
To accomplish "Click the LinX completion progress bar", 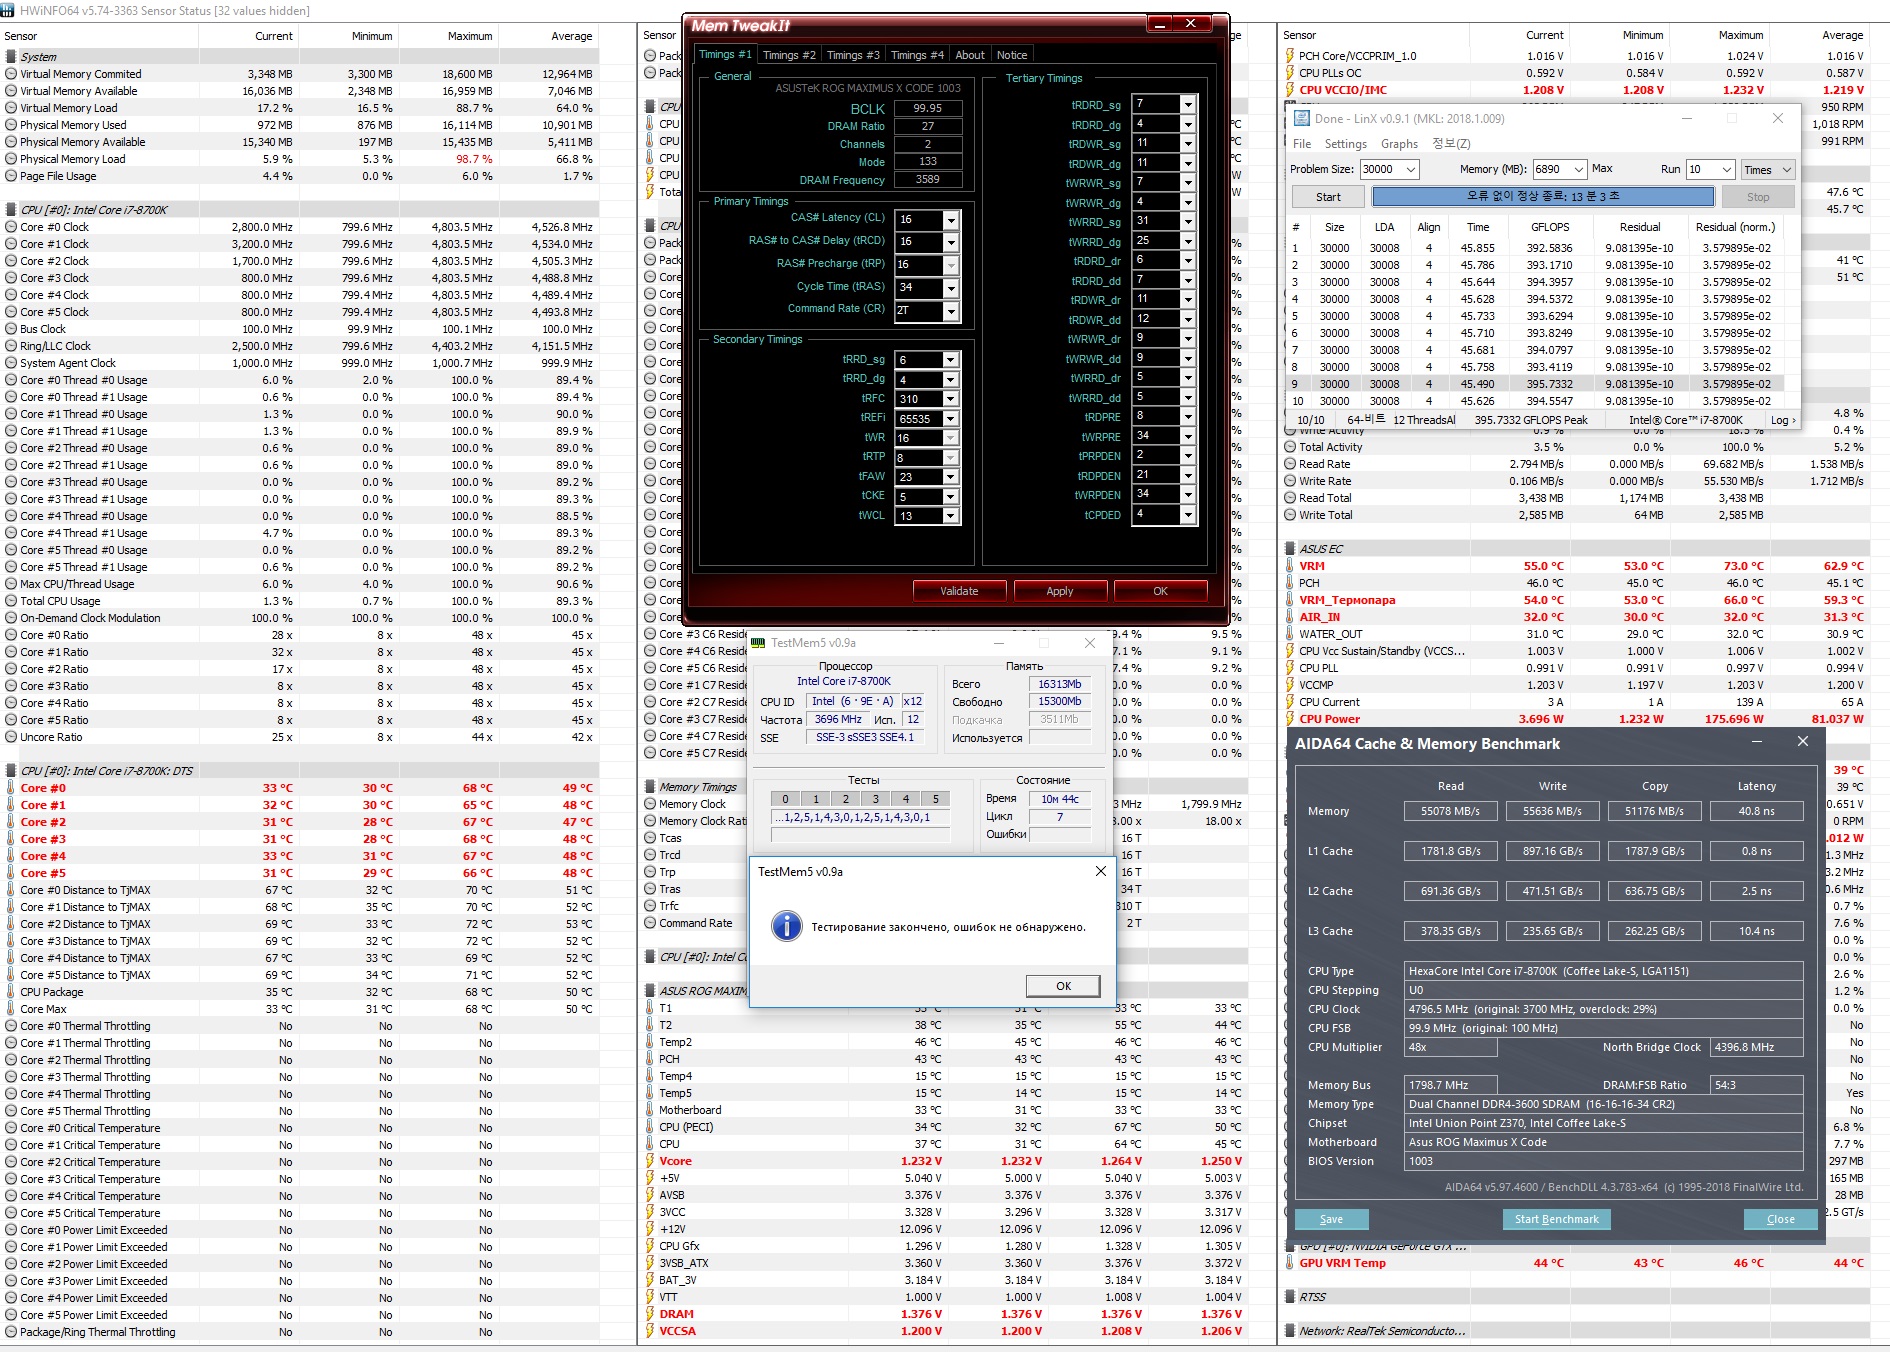I will (x=1543, y=197).
